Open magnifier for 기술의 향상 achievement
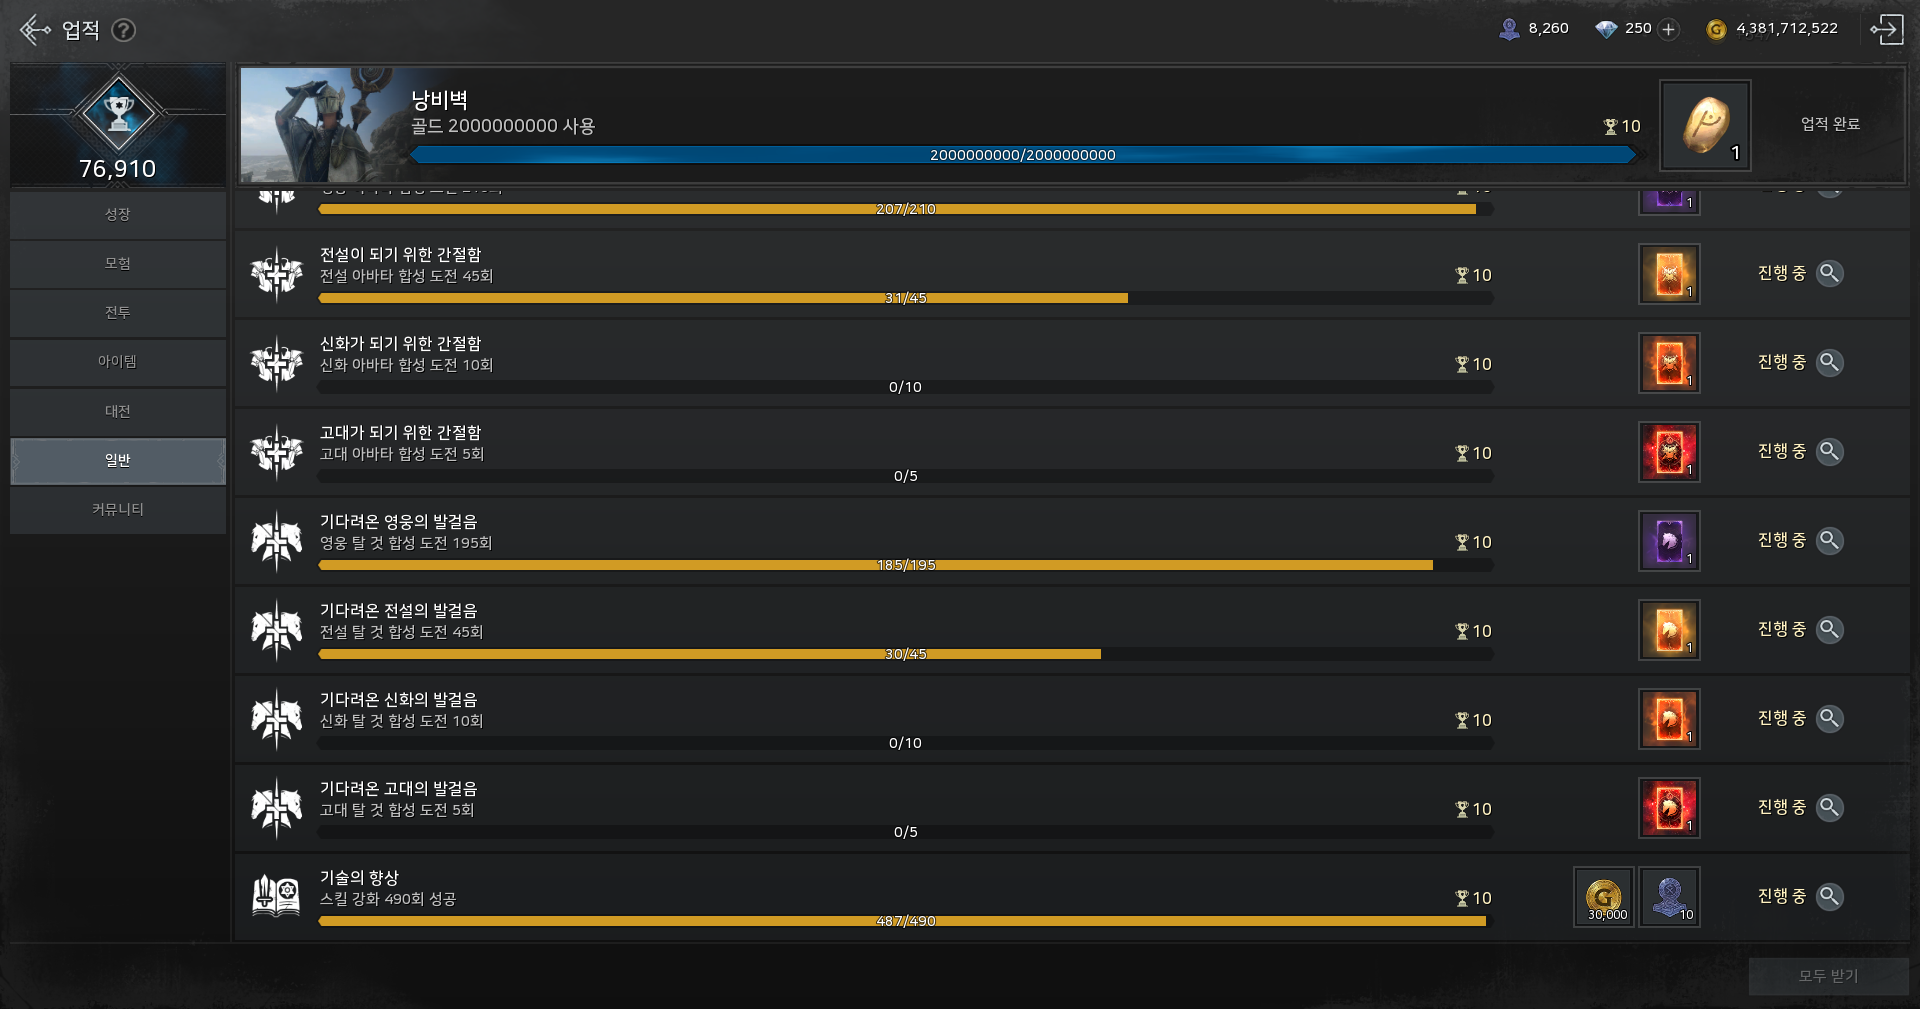Image resolution: width=1920 pixels, height=1009 pixels. coord(1829,896)
